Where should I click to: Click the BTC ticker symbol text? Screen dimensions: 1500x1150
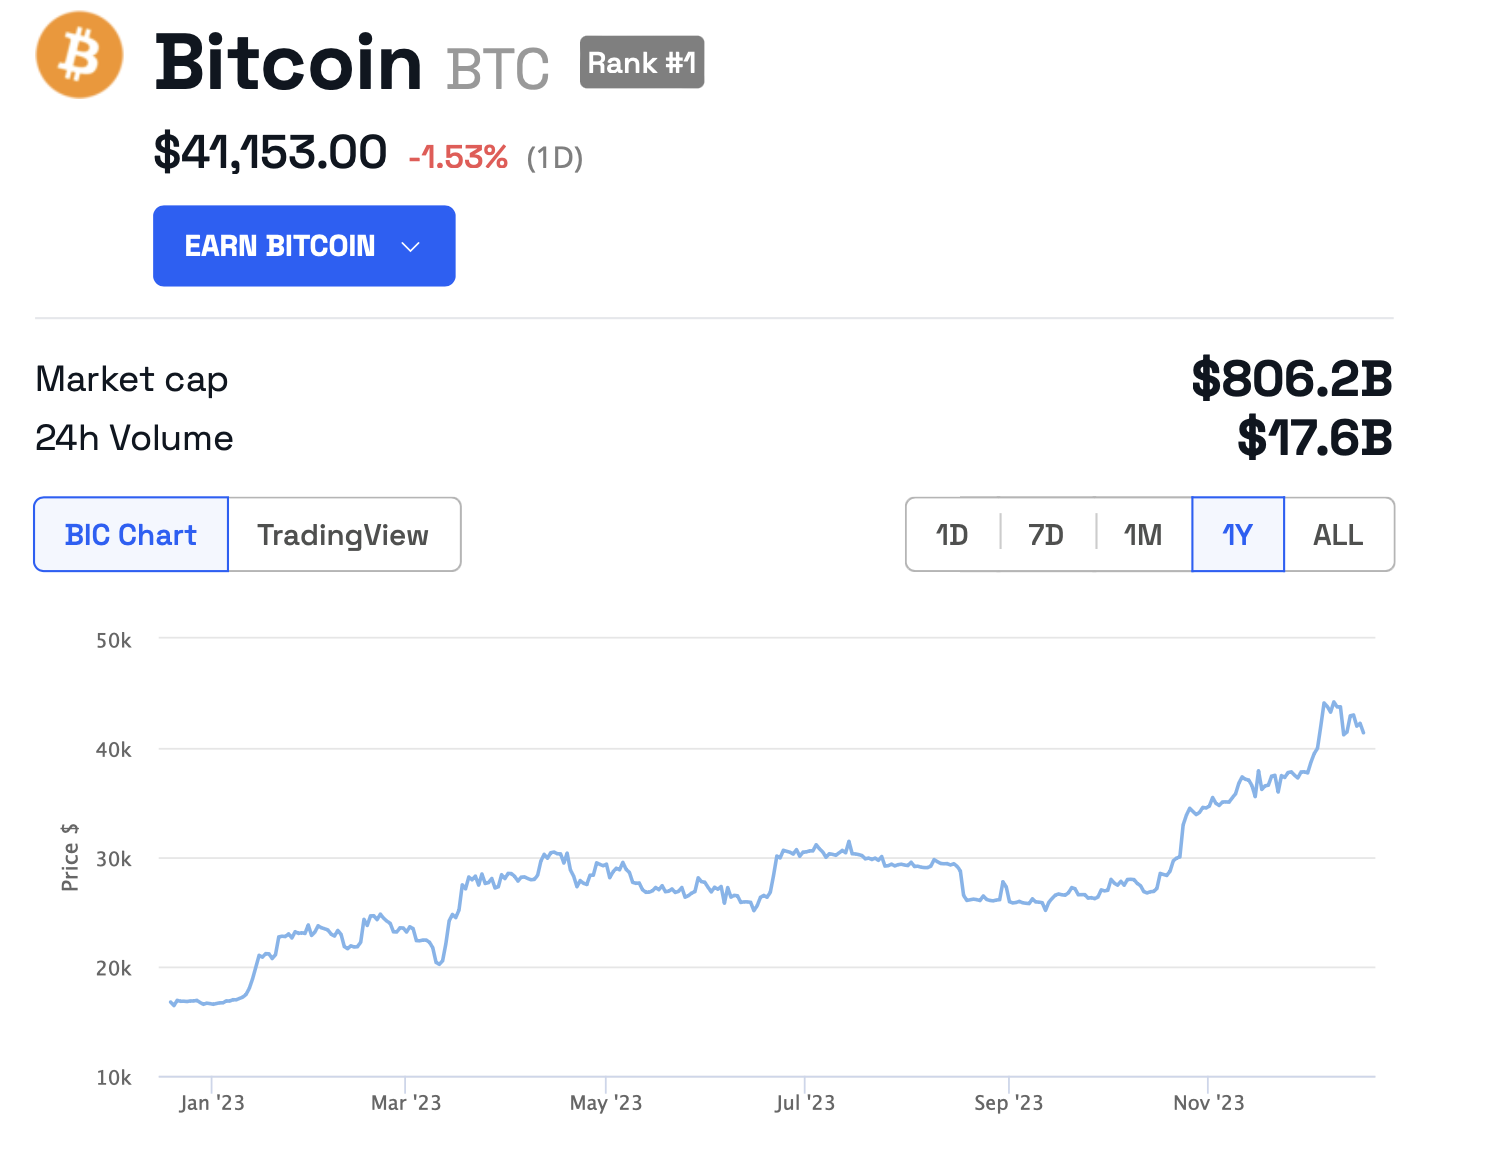point(498,69)
